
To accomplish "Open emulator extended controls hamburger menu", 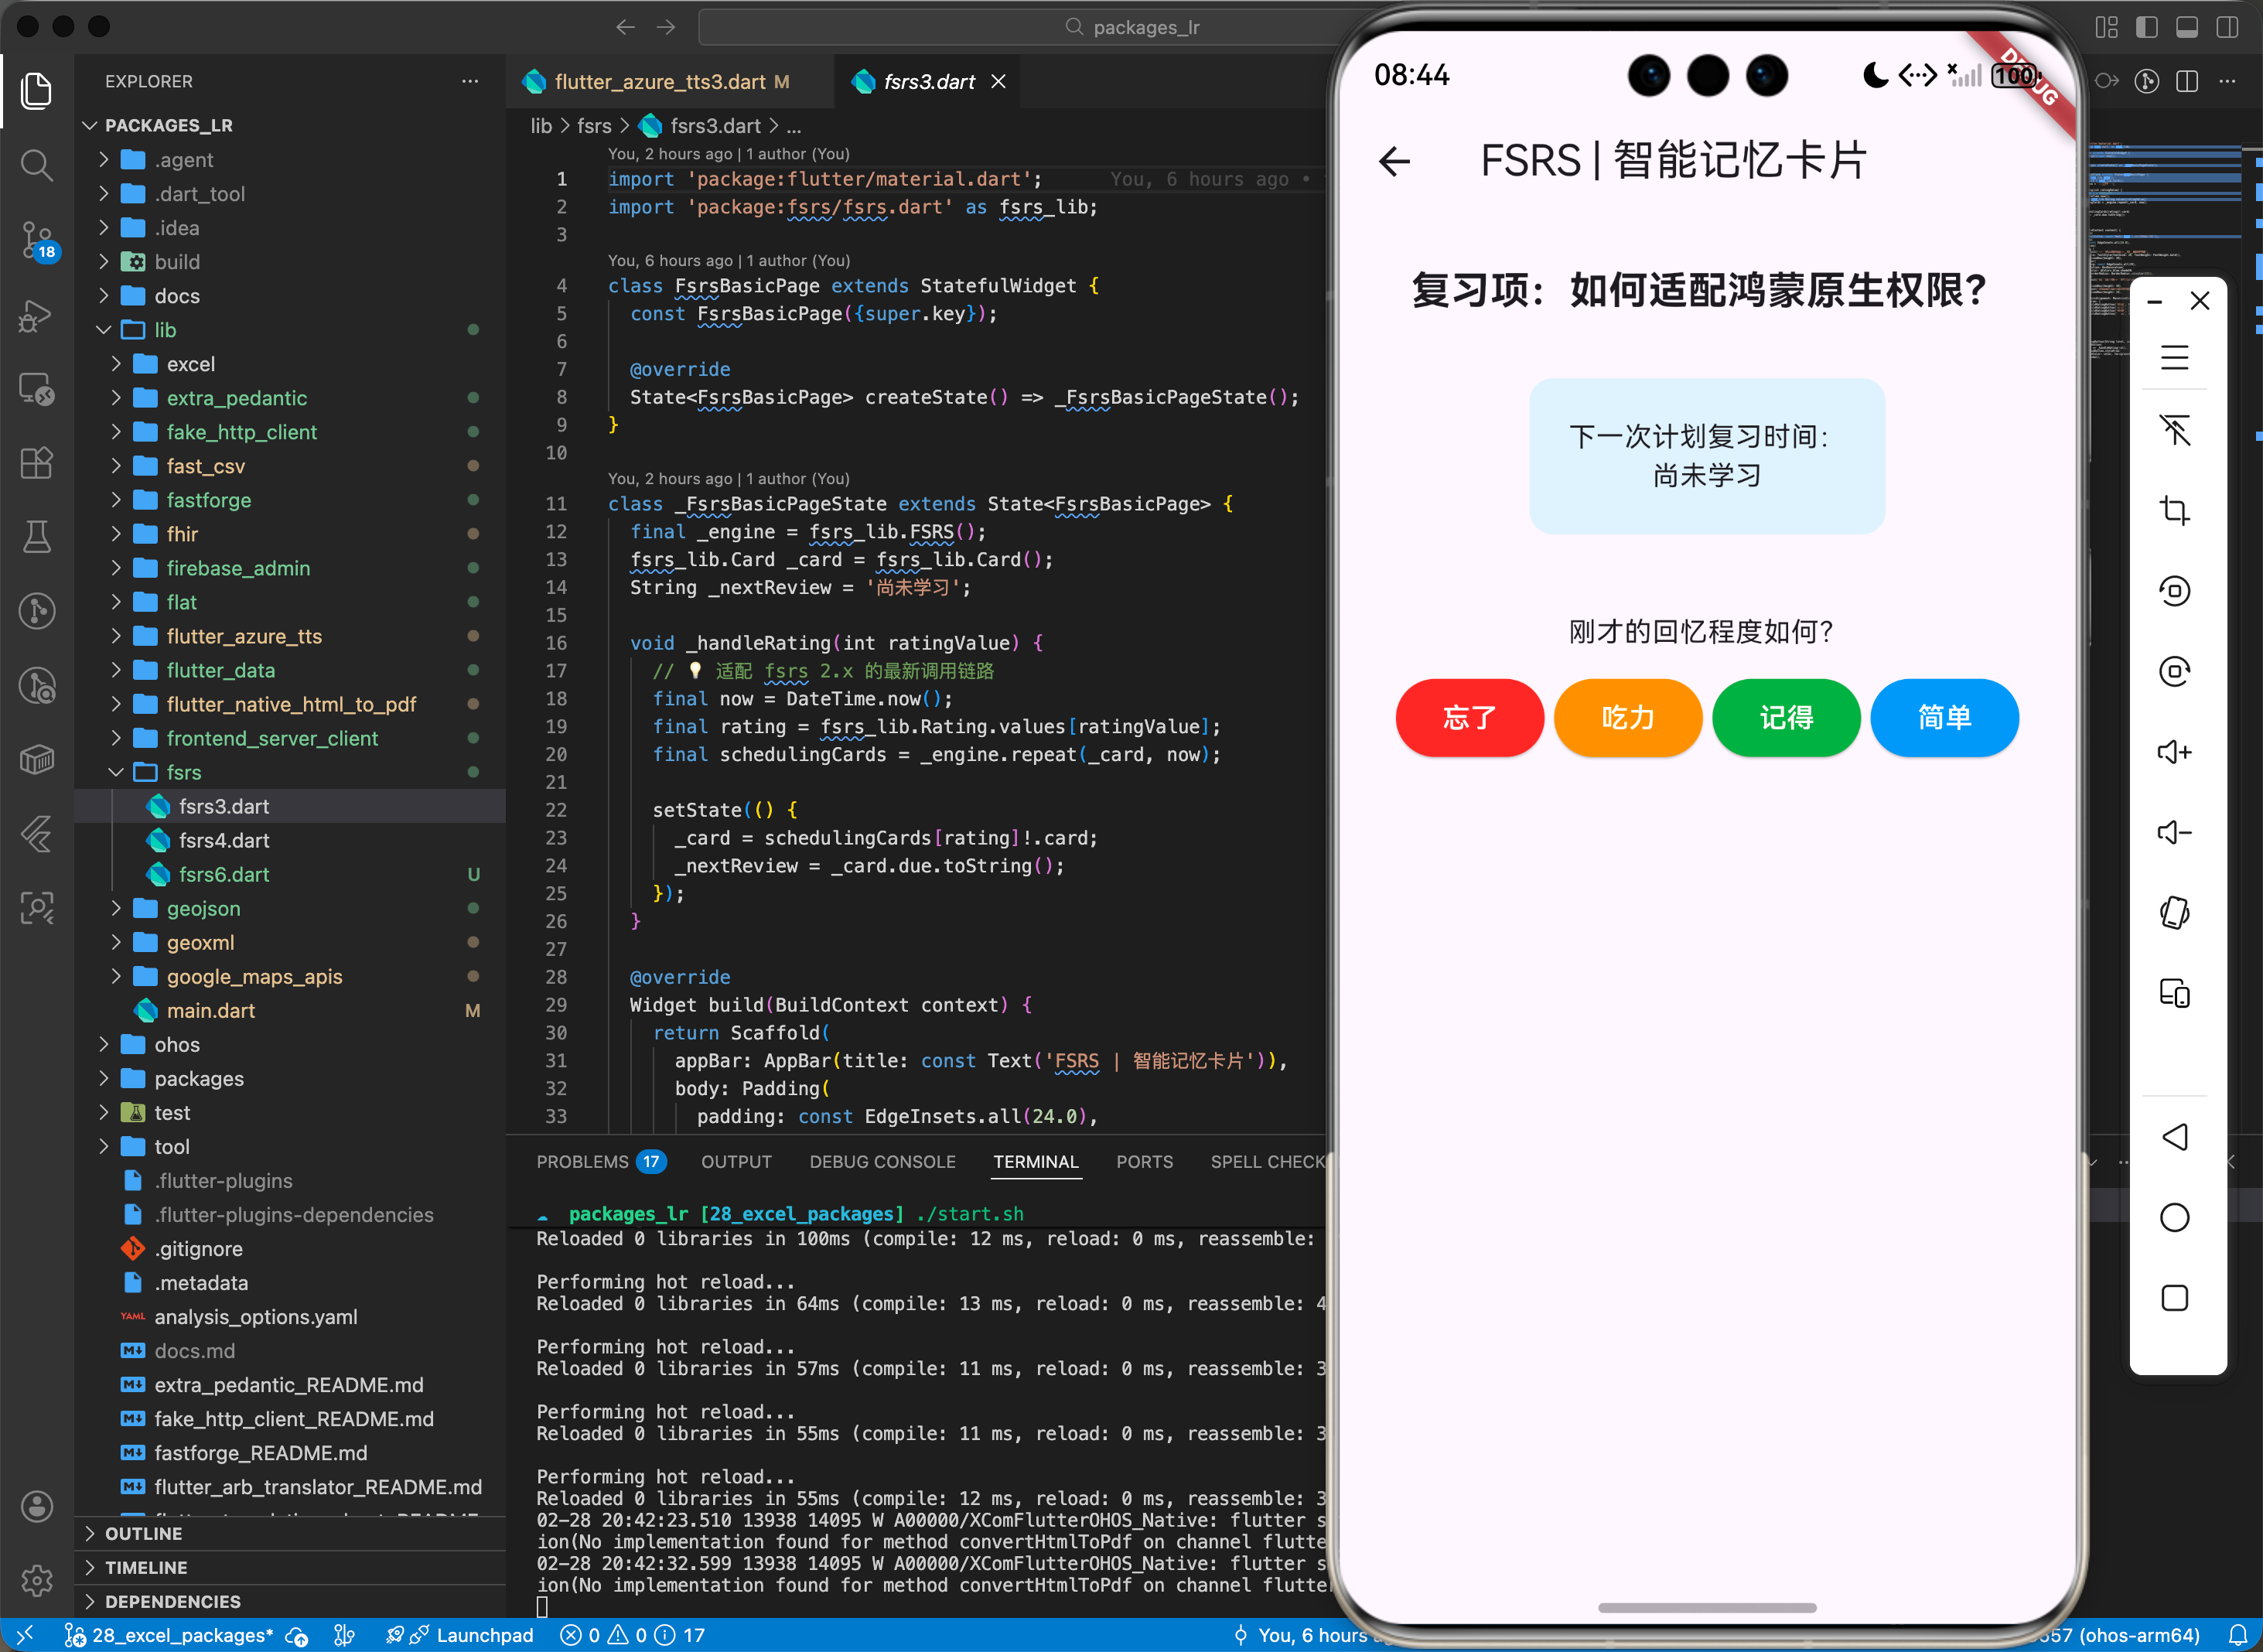I will pos(2176,357).
